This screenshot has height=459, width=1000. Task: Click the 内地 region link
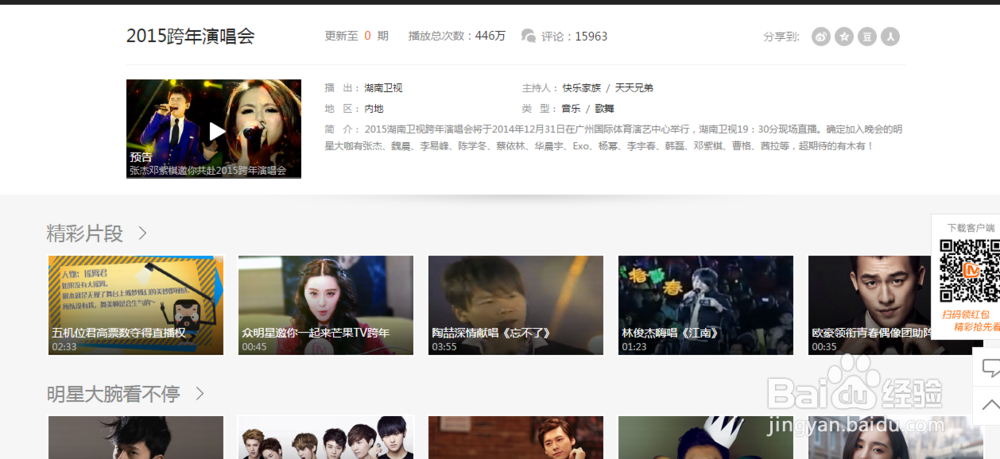pyautogui.click(x=374, y=109)
